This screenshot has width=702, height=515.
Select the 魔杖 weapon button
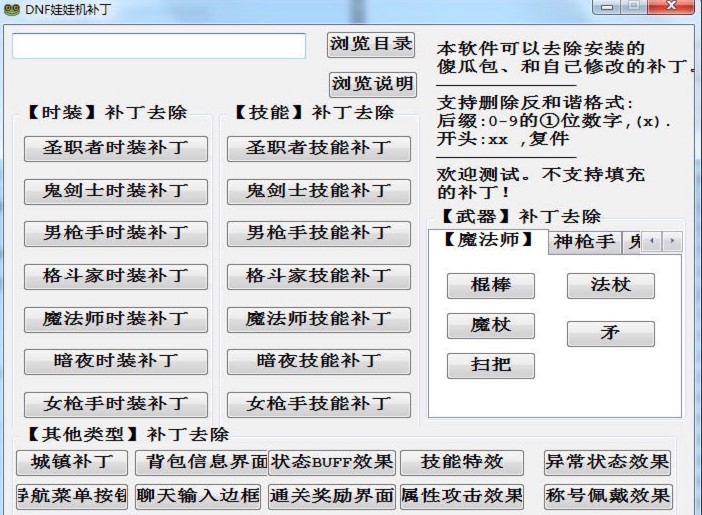point(491,326)
